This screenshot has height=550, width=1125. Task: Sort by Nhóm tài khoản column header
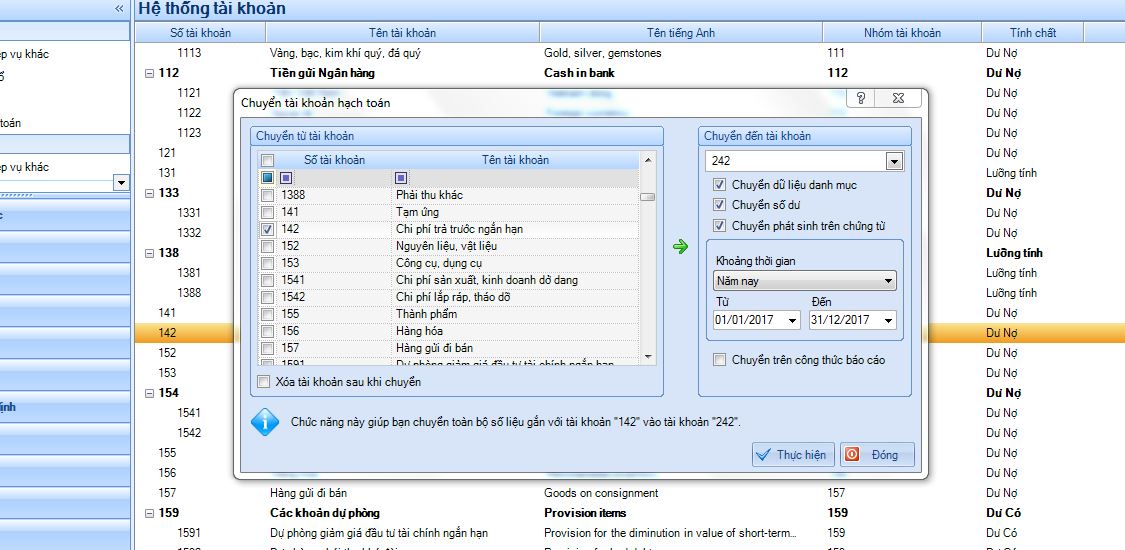pos(902,32)
